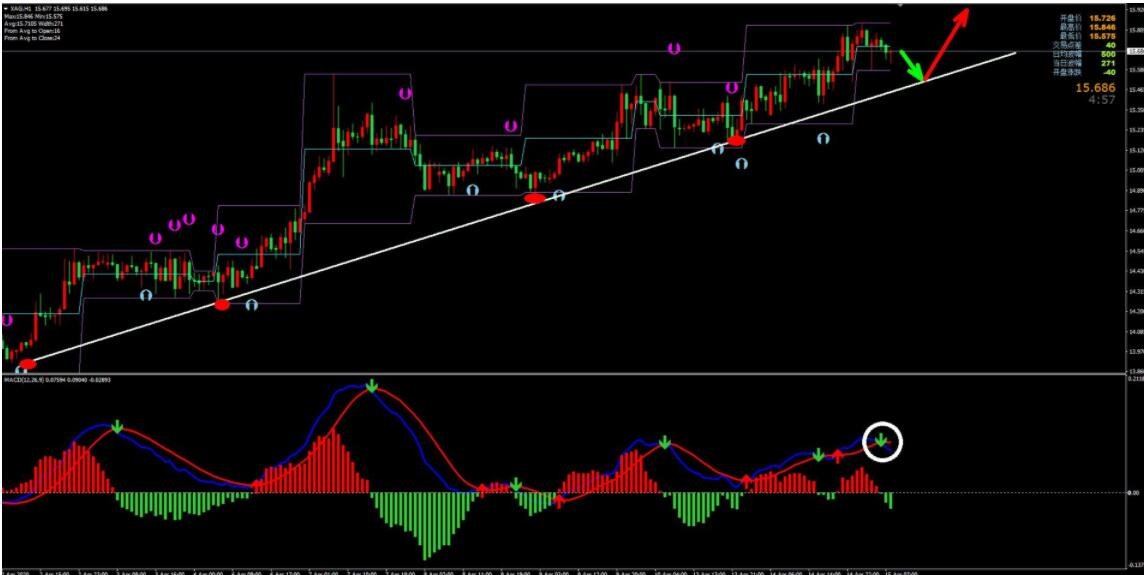This screenshot has width=1144, height=575.
Task: Click the 日均波幅 value 500
Action: 1108,54
